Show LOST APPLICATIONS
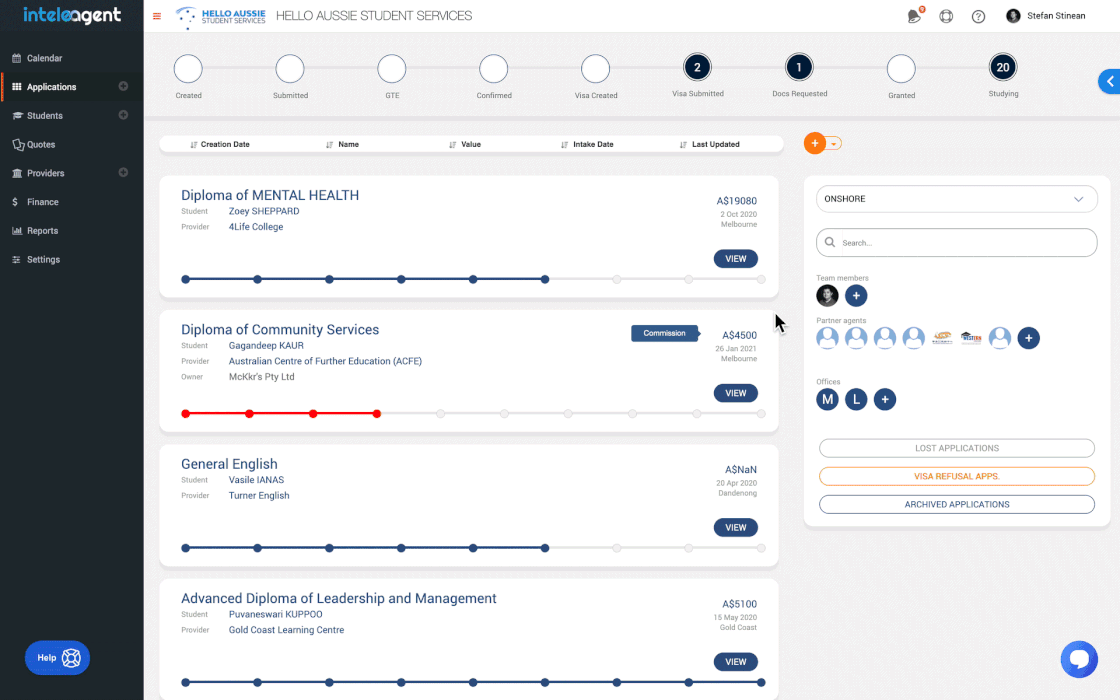1120x700 pixels. coord(956,448)
